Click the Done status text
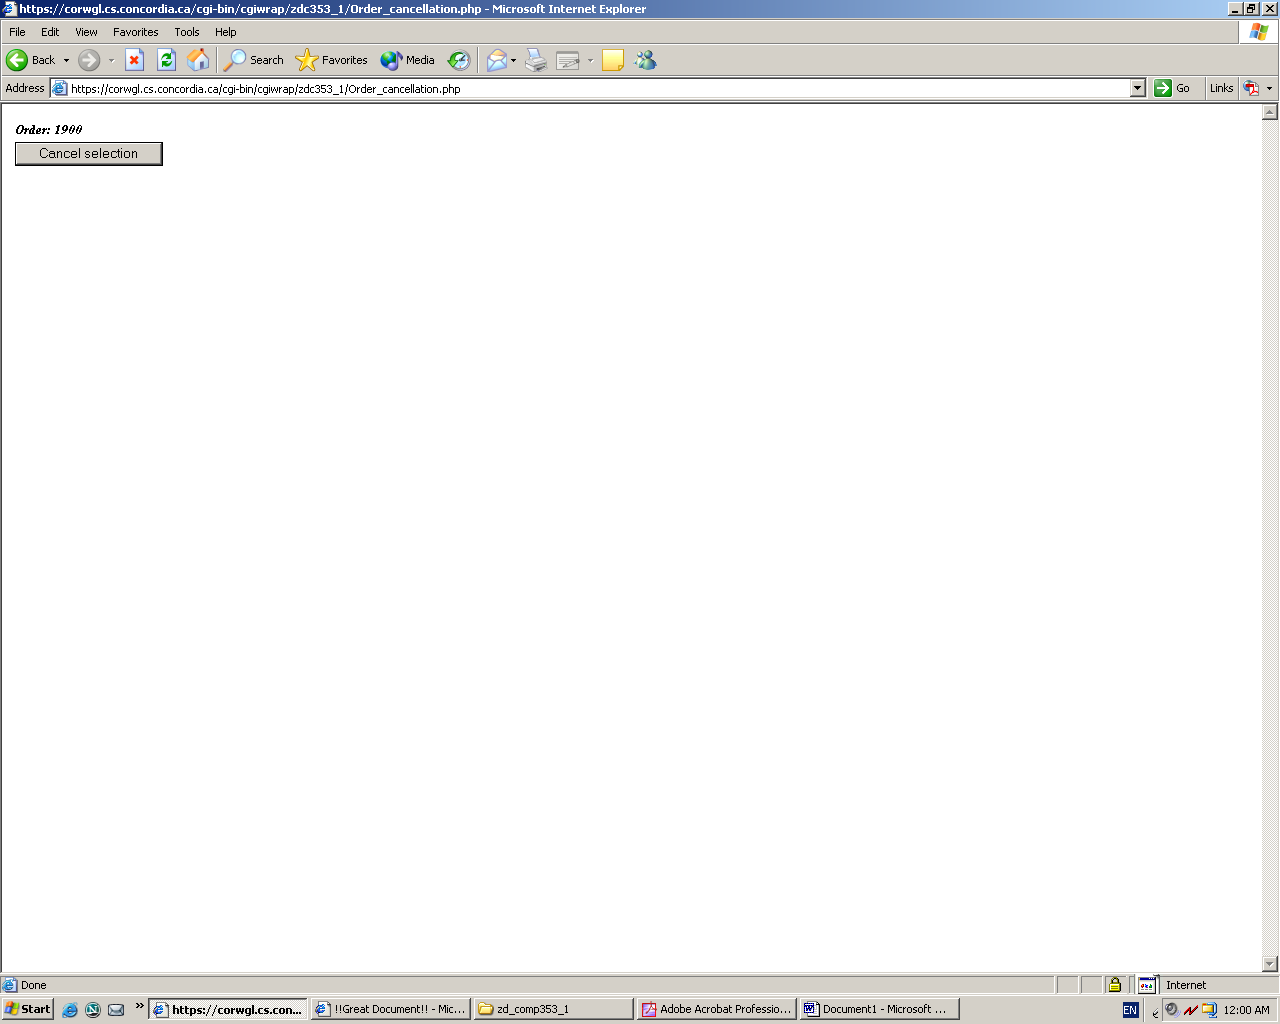 coord(34,985)
